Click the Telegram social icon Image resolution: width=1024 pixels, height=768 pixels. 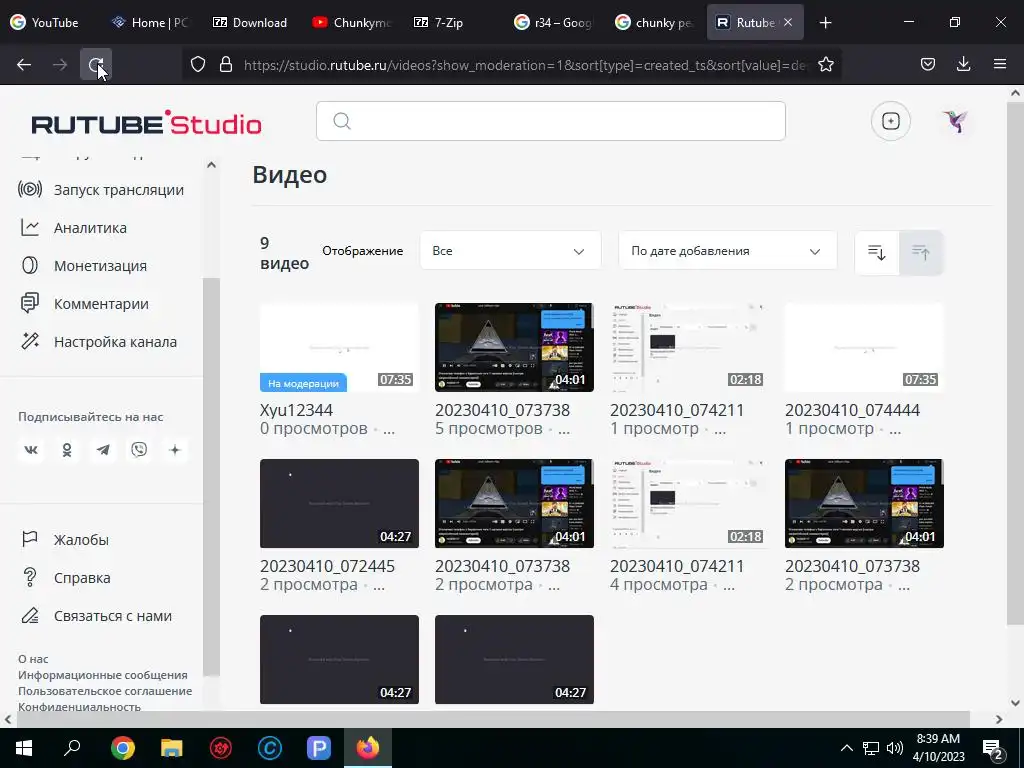tap(103, 450)
